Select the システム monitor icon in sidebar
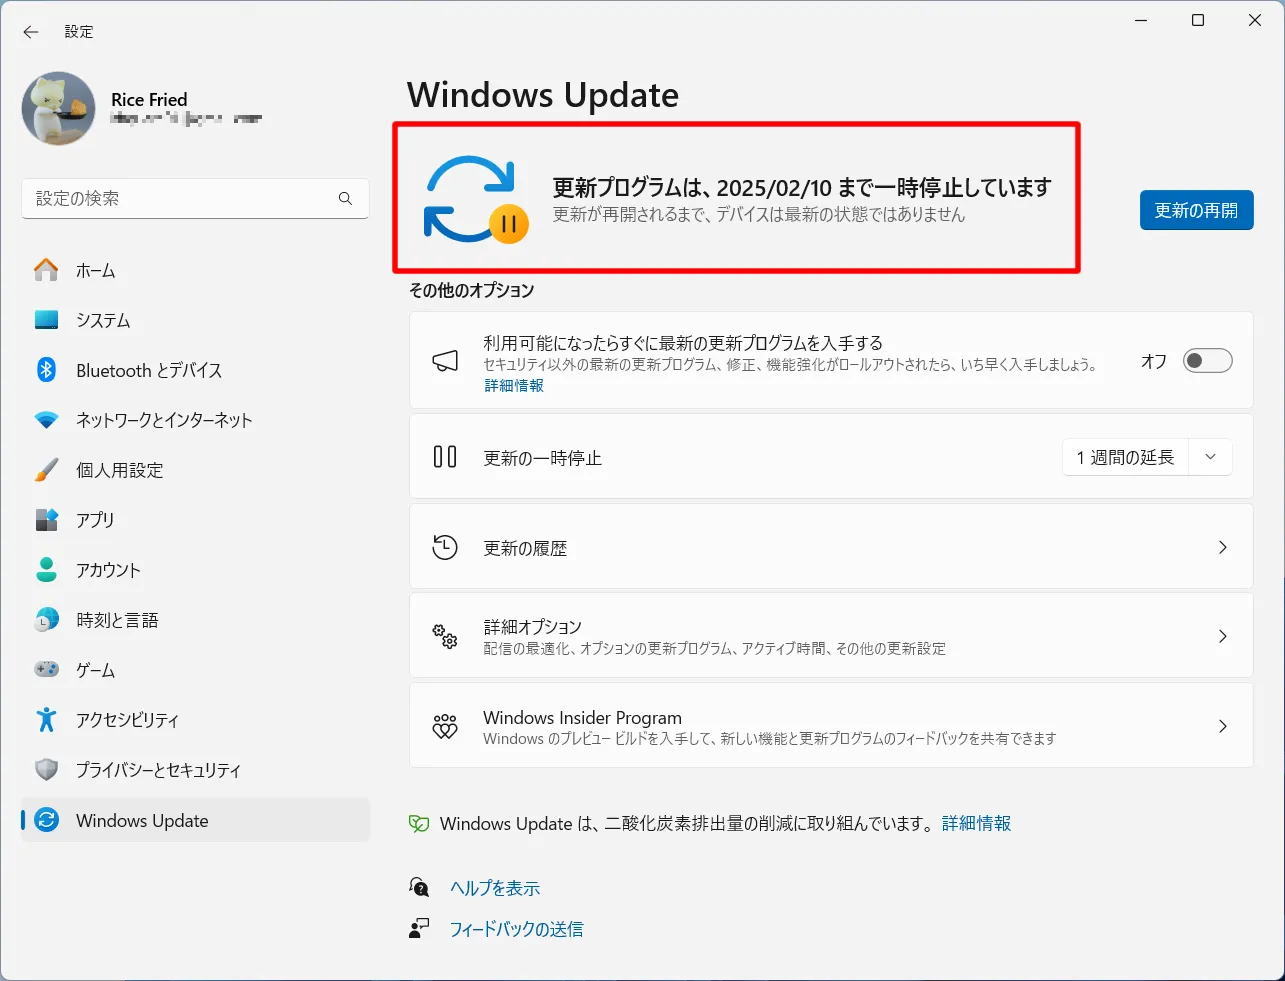 [46, 320]
